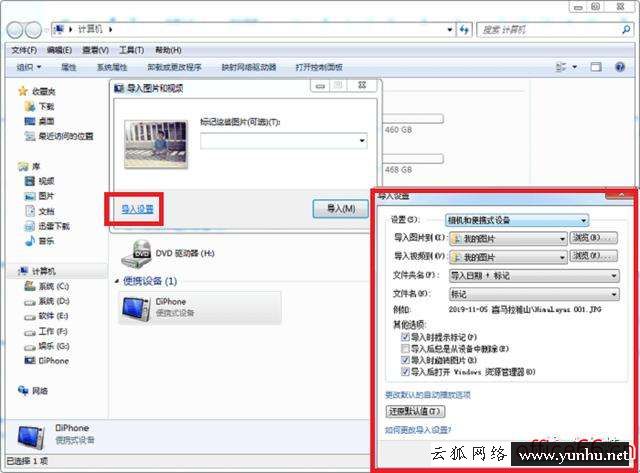Screen dimensions: 640x473
Task: Open the tag pictures combo box
Action: point(284,141)
